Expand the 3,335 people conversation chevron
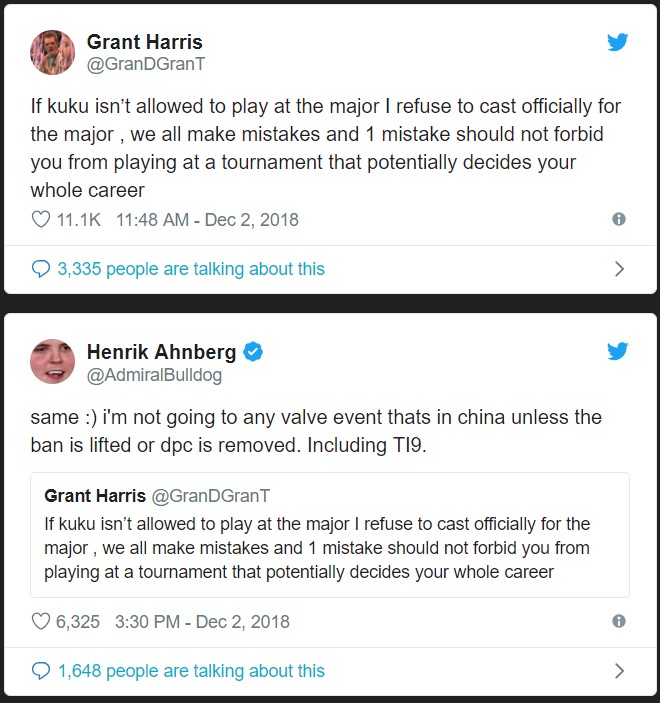The height and width of the screenshot is (703, 660). [x=619, y=268]
